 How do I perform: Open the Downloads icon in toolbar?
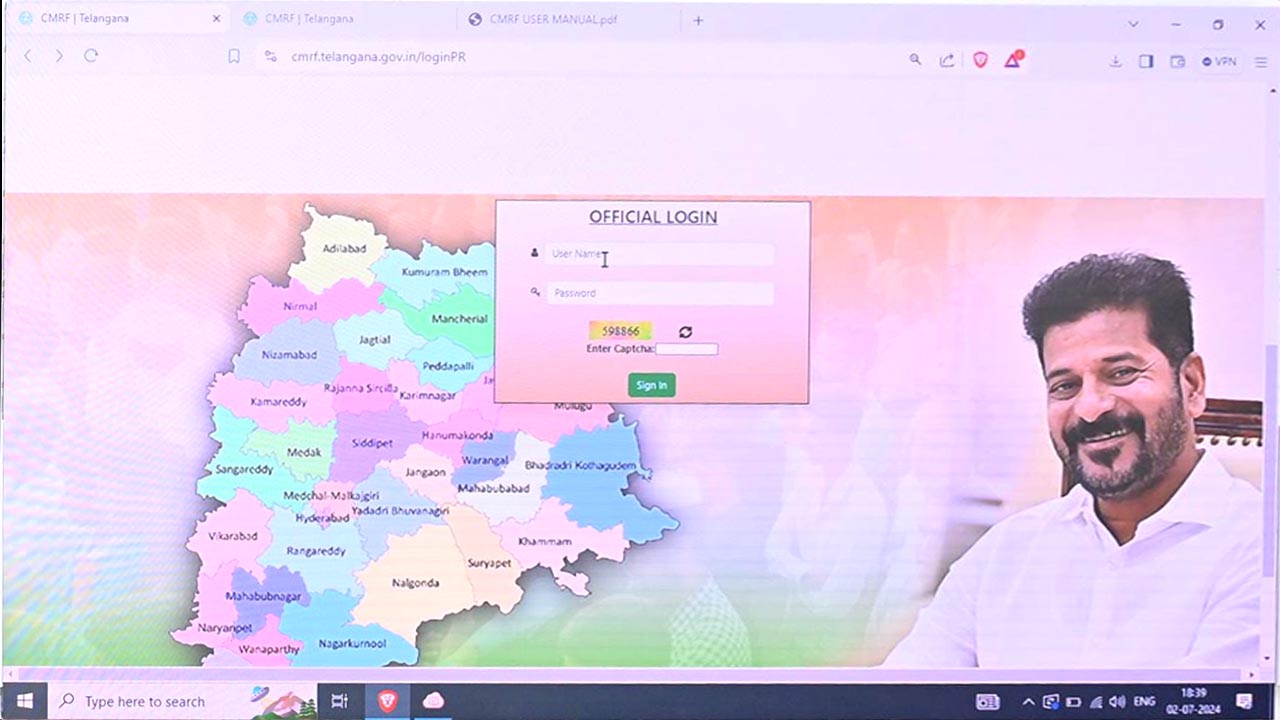point(1115,61)
